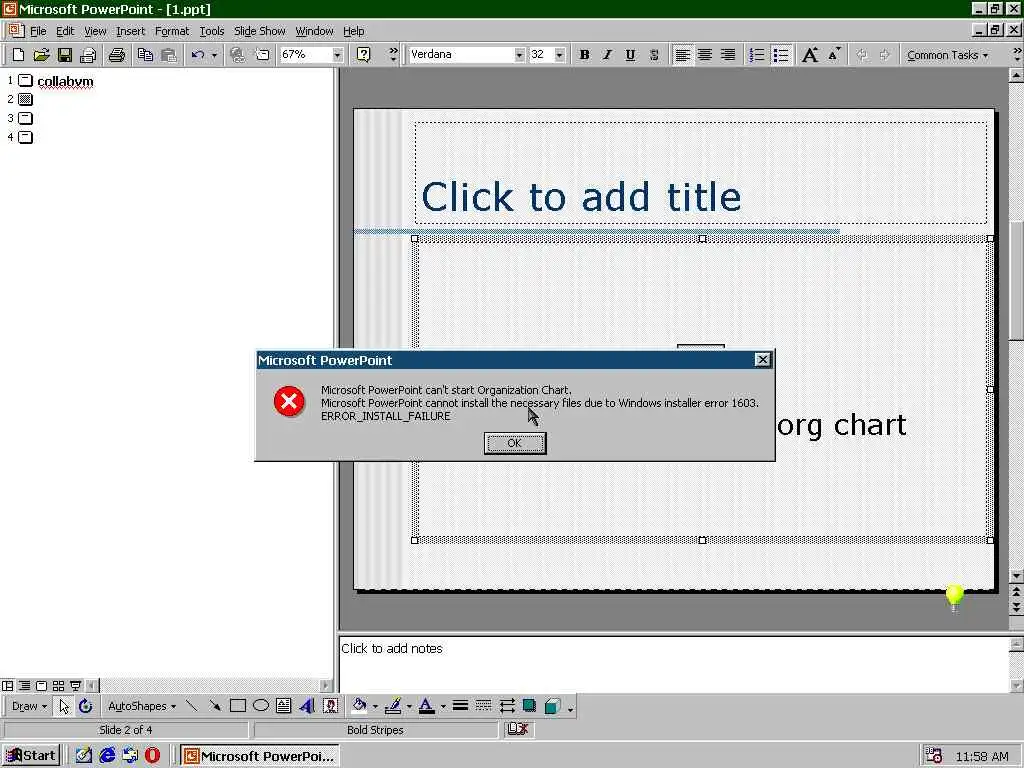The height and width of the screenshot is (768, 1024).
Task: Toggle Italic formatting
Action: click(607, 55)
